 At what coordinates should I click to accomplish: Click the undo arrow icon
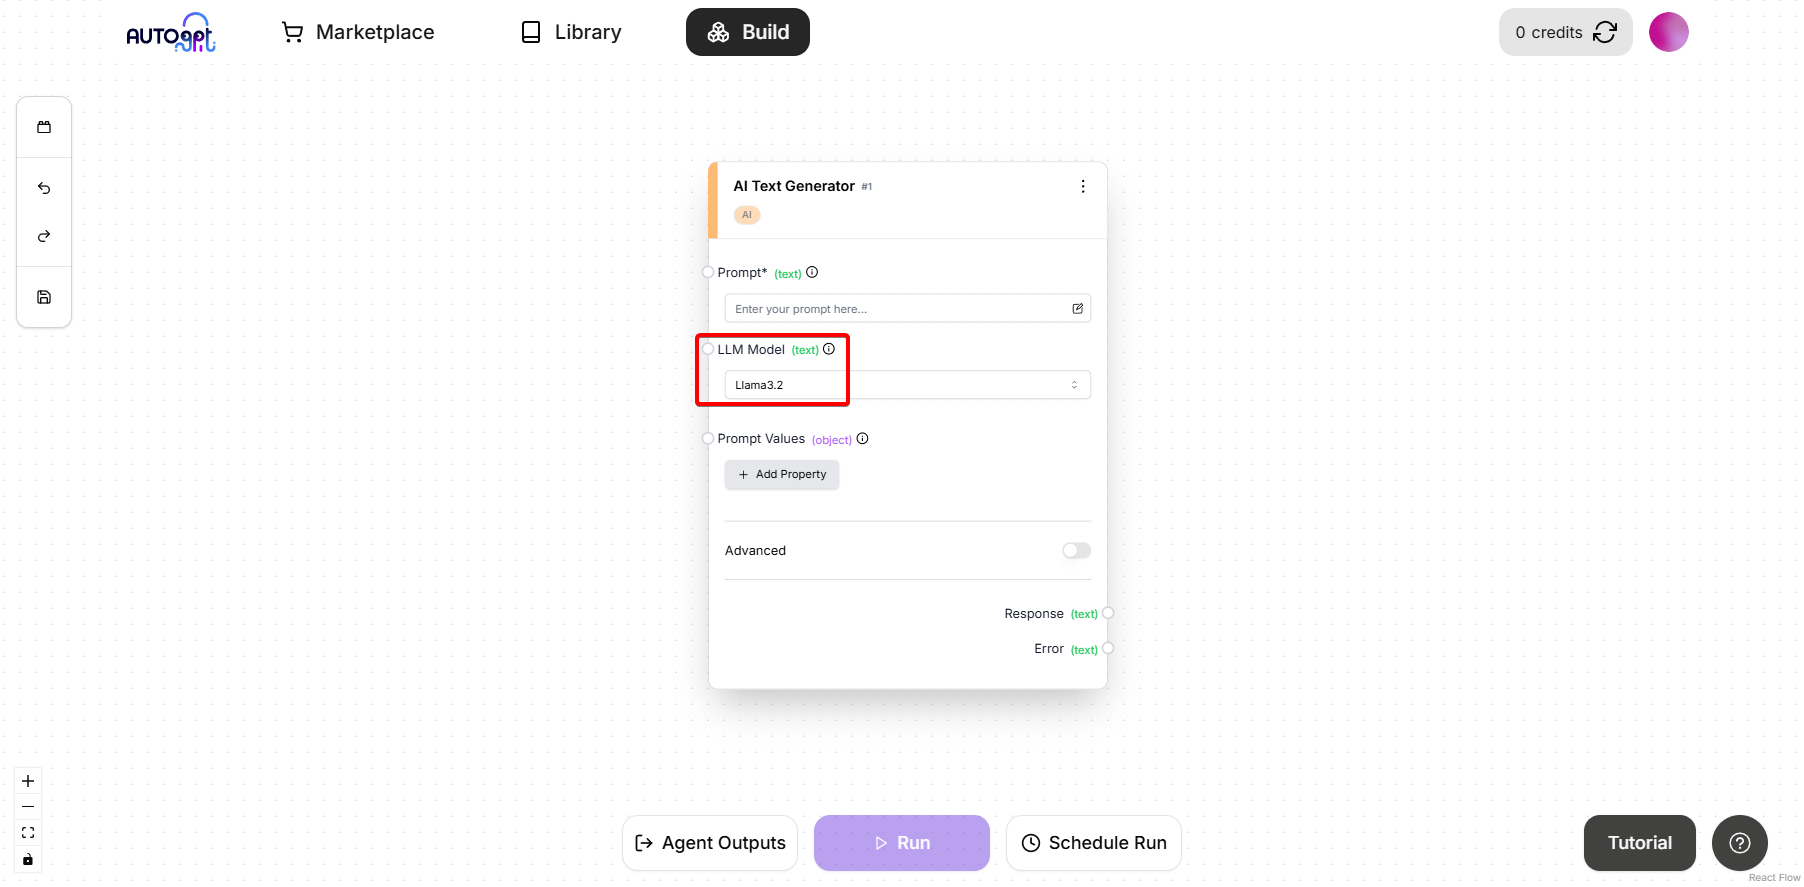click(x=44, y=188)
